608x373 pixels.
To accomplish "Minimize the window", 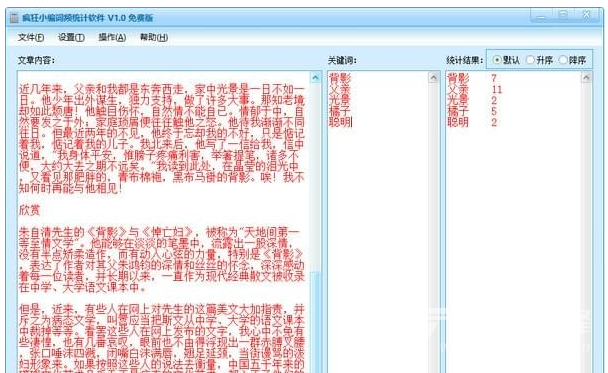I will (x=541, y=16).
